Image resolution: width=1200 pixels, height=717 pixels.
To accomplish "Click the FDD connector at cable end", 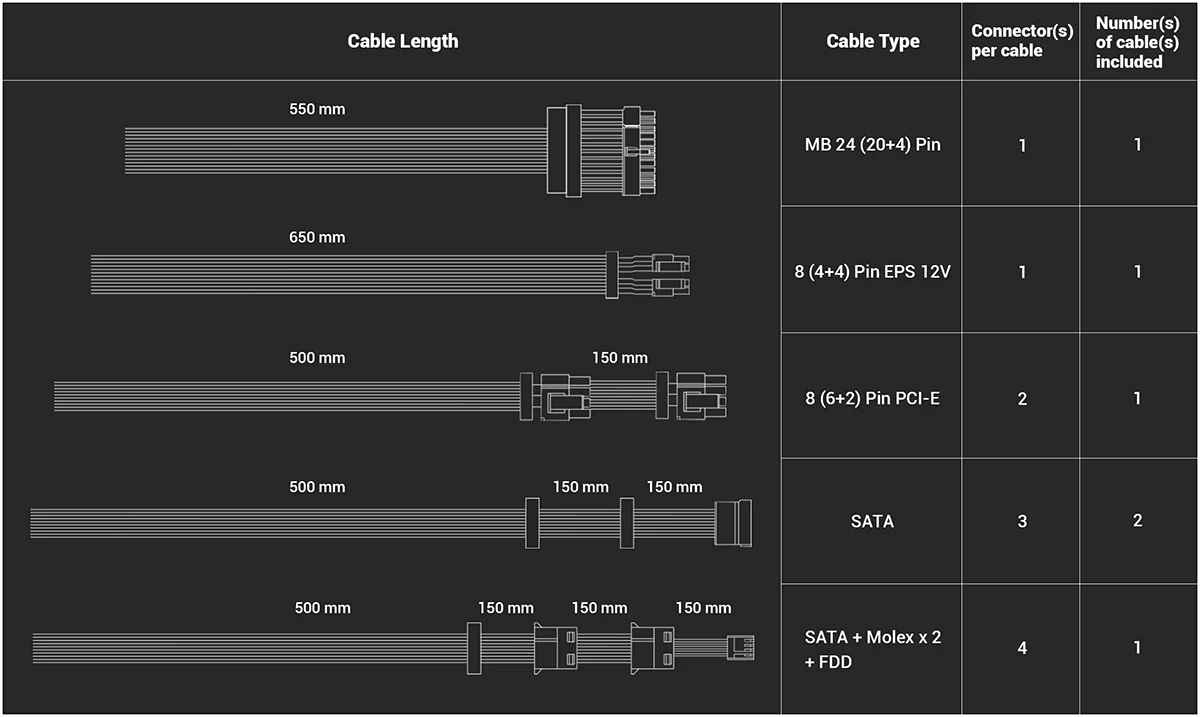I will tap(741, 646).
